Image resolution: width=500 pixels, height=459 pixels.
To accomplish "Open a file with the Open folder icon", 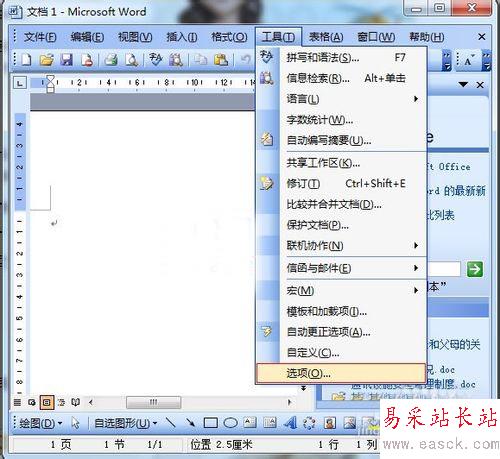I will [x=47, y=60].
